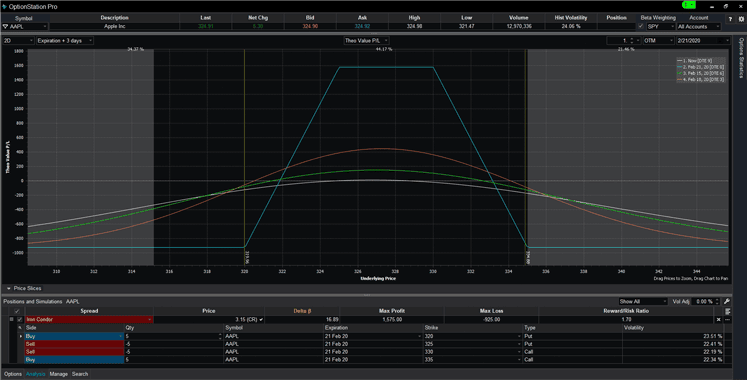The height and width of the screenshot is (380, 747).
Task: Click the column layout icon beside Reward/Risk Ratio
Action: pos(727,311)
